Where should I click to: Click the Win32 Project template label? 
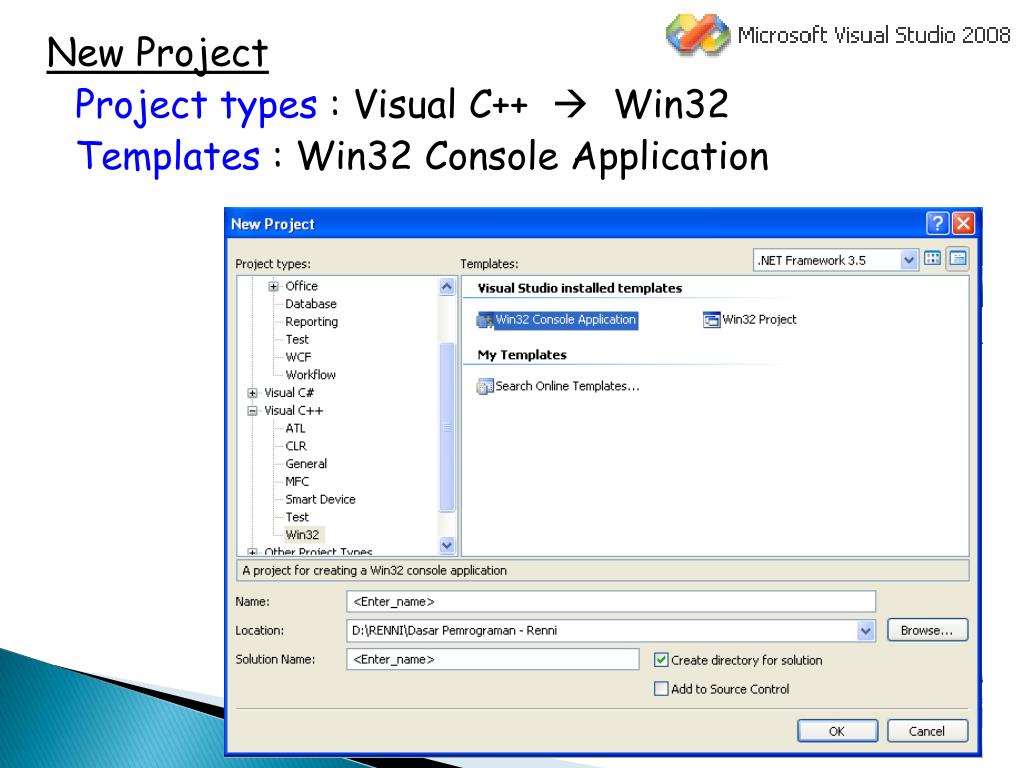760,320
